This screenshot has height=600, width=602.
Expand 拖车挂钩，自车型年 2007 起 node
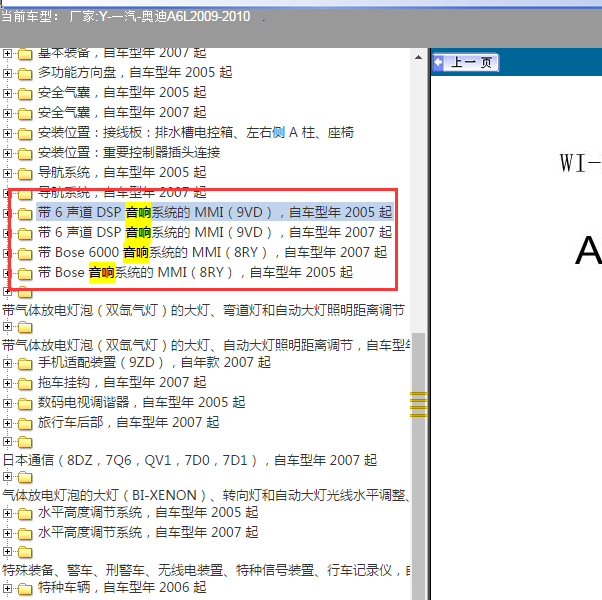tap(7, 383)
